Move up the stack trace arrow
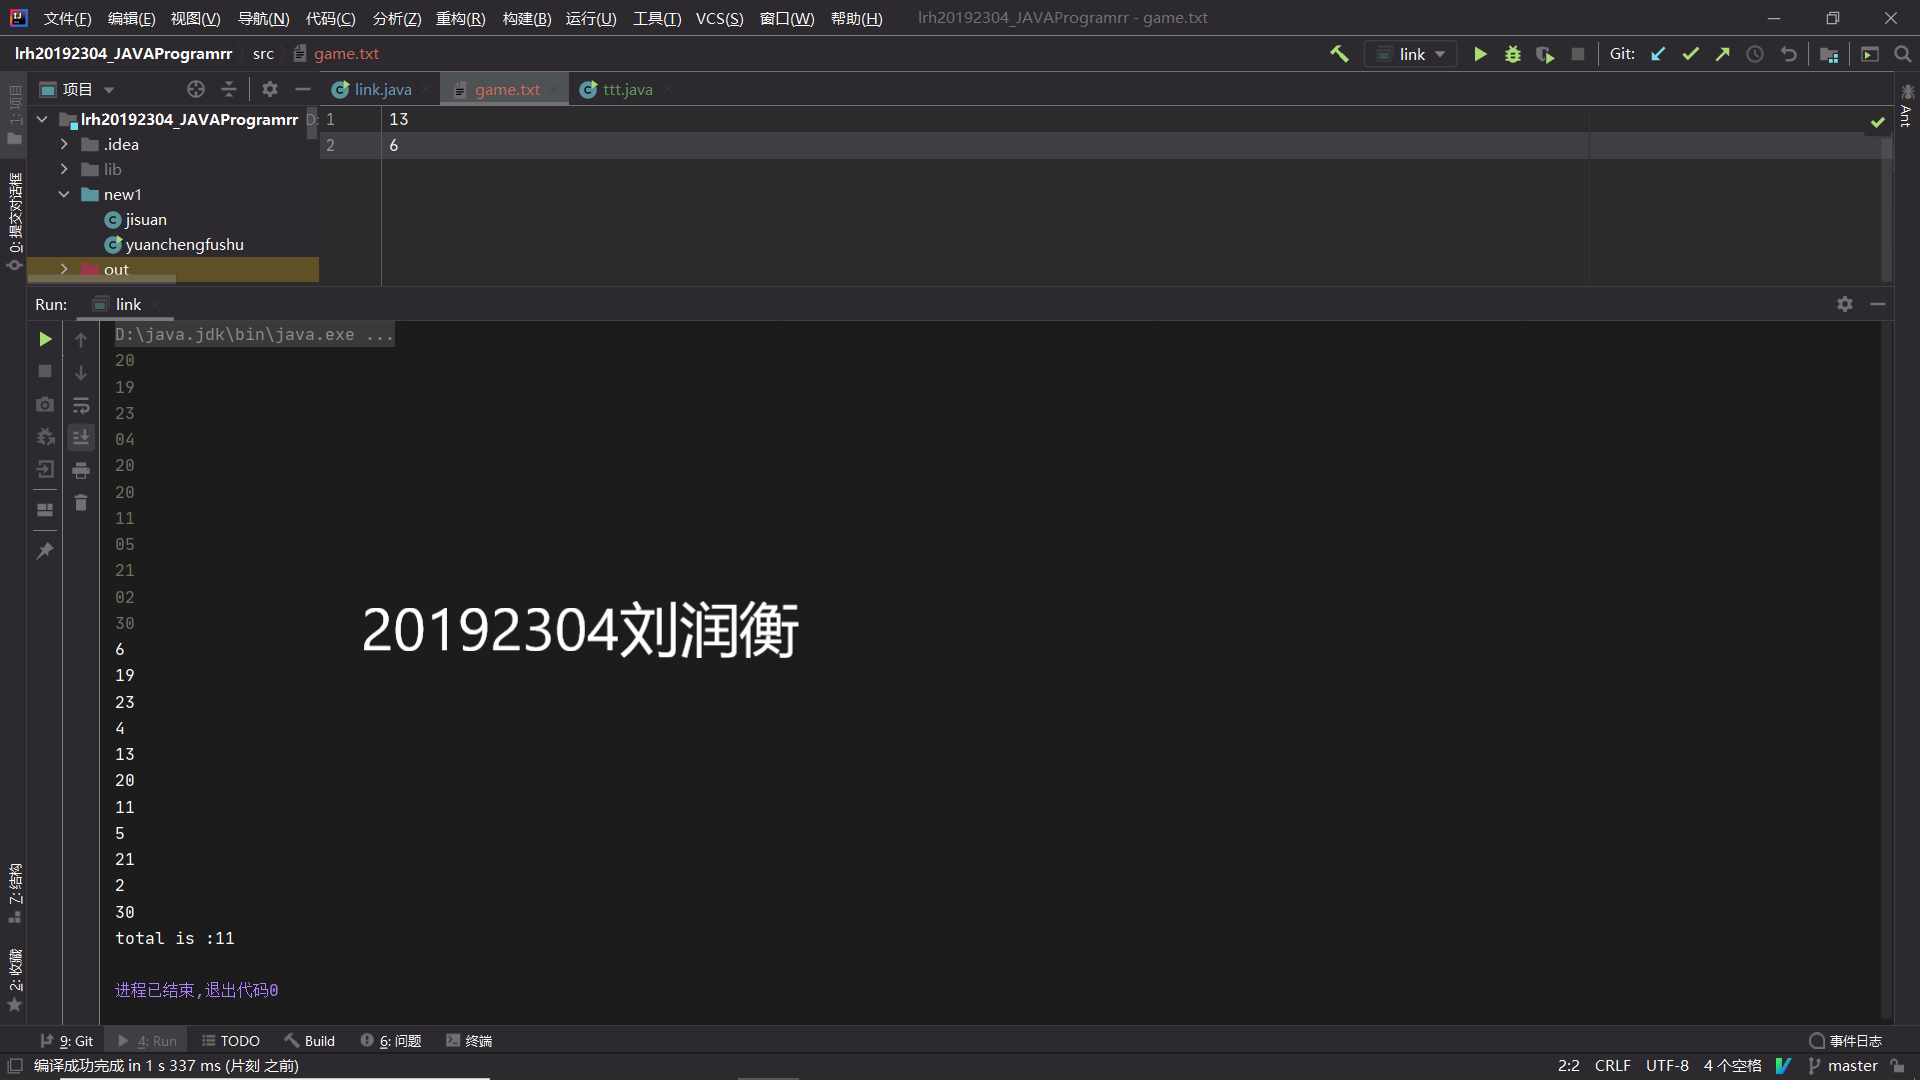Screen dimensions: 1920x1080 (x=81, y=340)
